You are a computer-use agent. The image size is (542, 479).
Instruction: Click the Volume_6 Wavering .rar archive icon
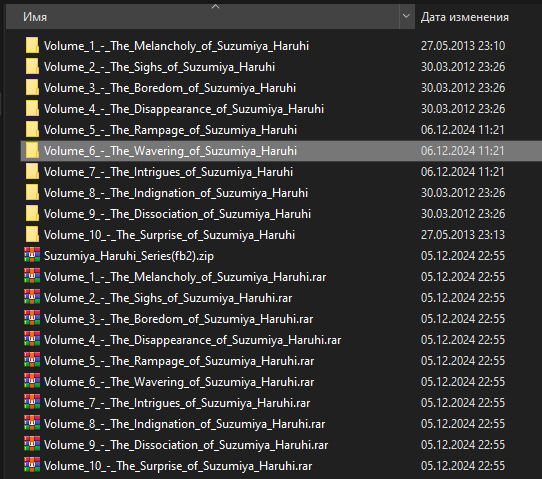pos(32,382)
